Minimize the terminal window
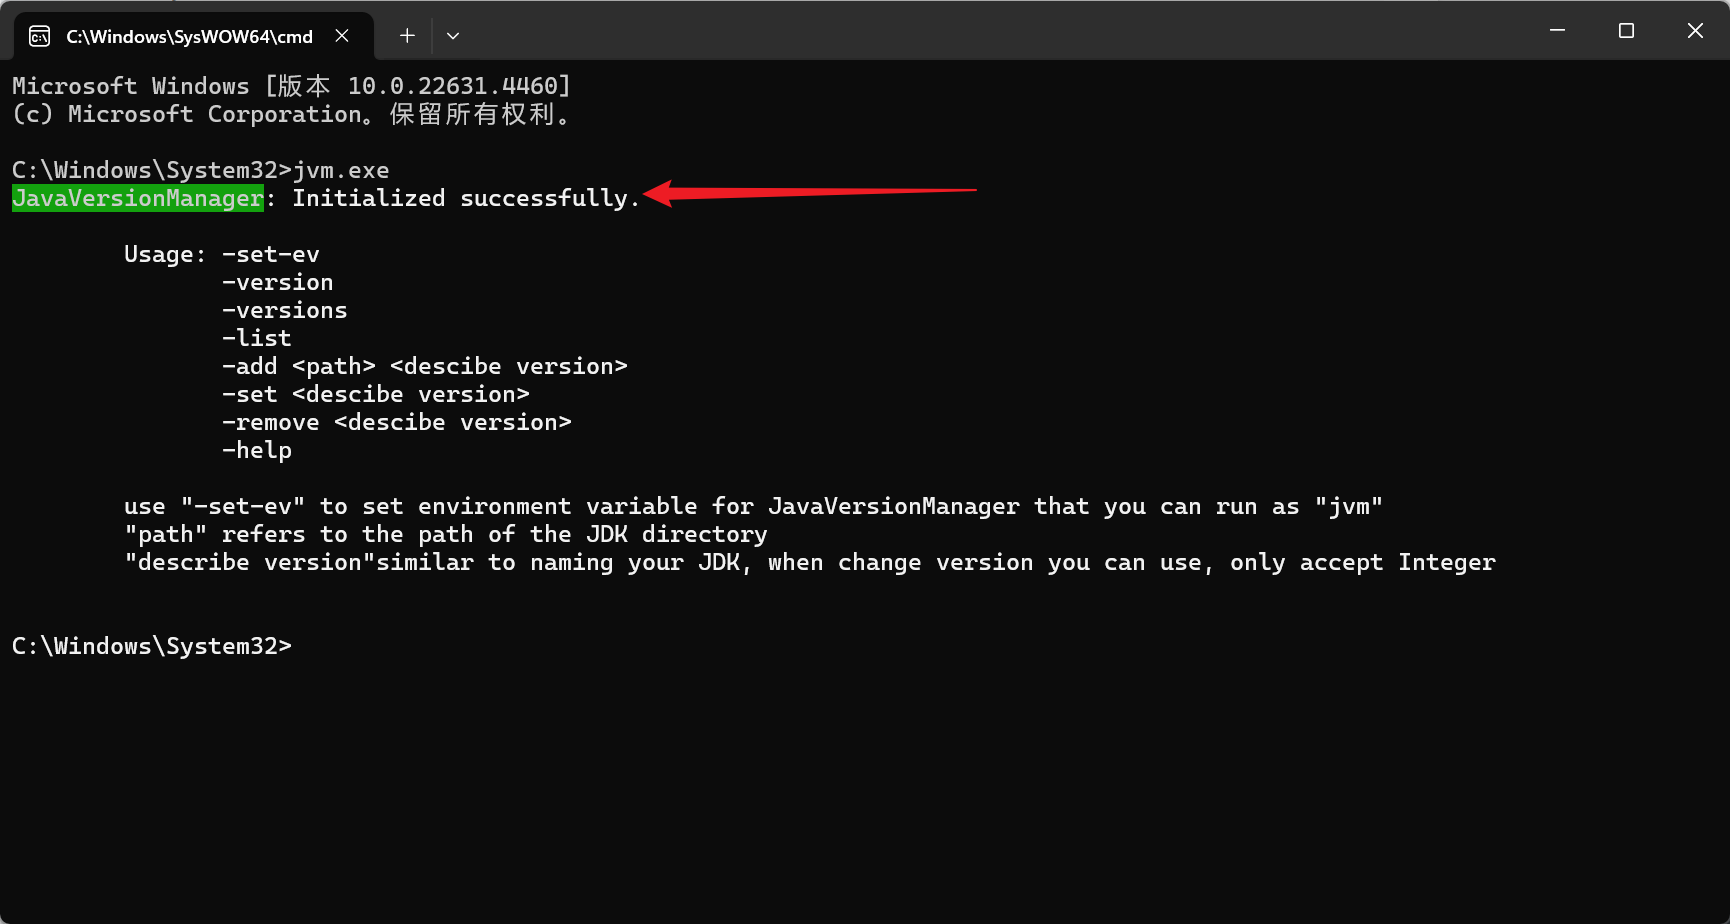This screenshot has width=1730, height=924. tap(1557, 31)
